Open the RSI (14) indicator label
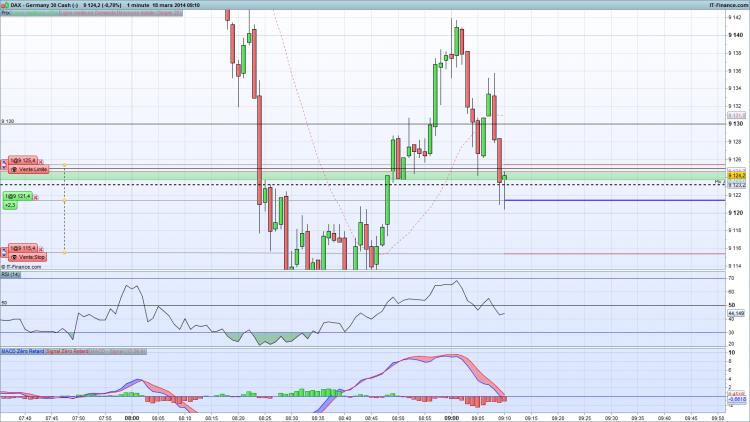Viewport: 750px width, 422px height. [x=11, y=275]
